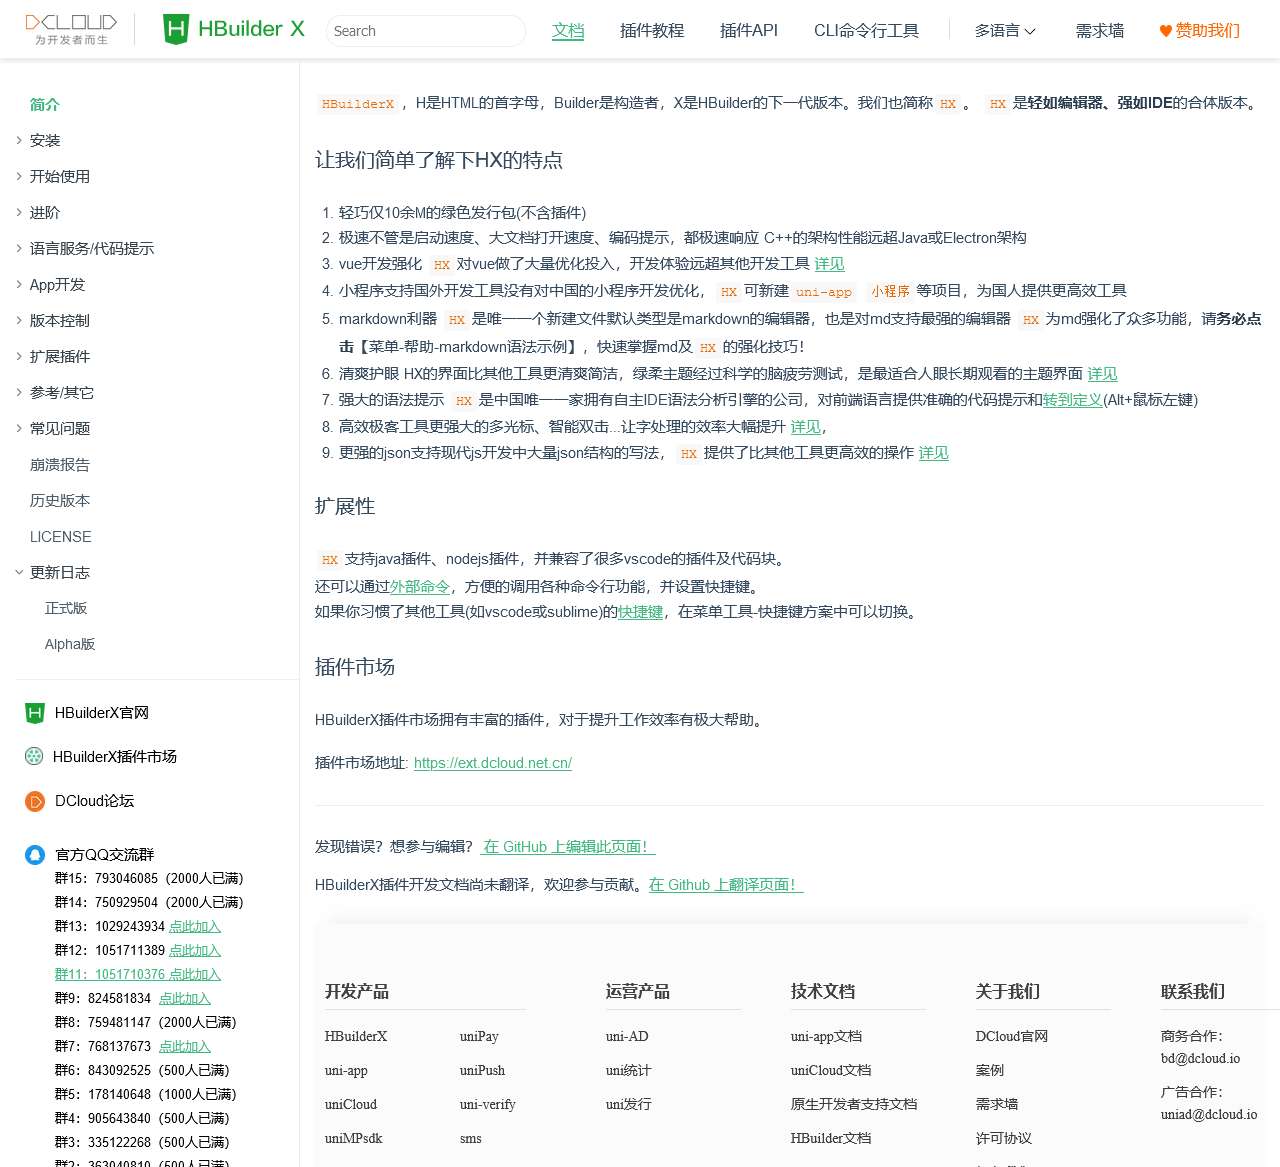Click the HBuilderX插件市场 icon
Image resolution: width=1280 pixels, height=1167 pixels.
click(34, 757)
